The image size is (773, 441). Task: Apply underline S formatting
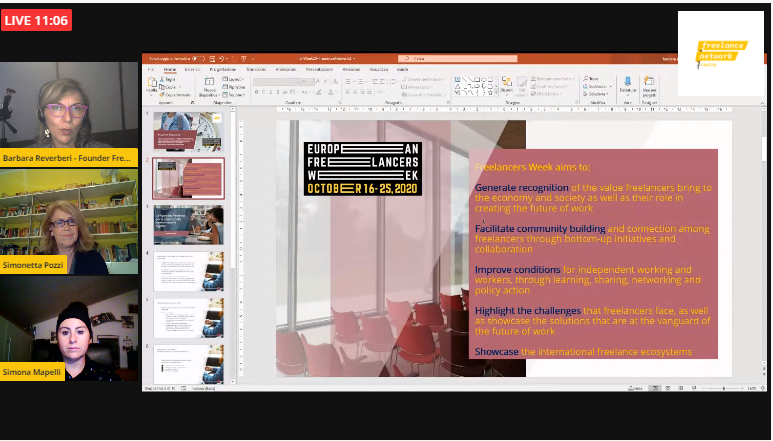(271, 92)
